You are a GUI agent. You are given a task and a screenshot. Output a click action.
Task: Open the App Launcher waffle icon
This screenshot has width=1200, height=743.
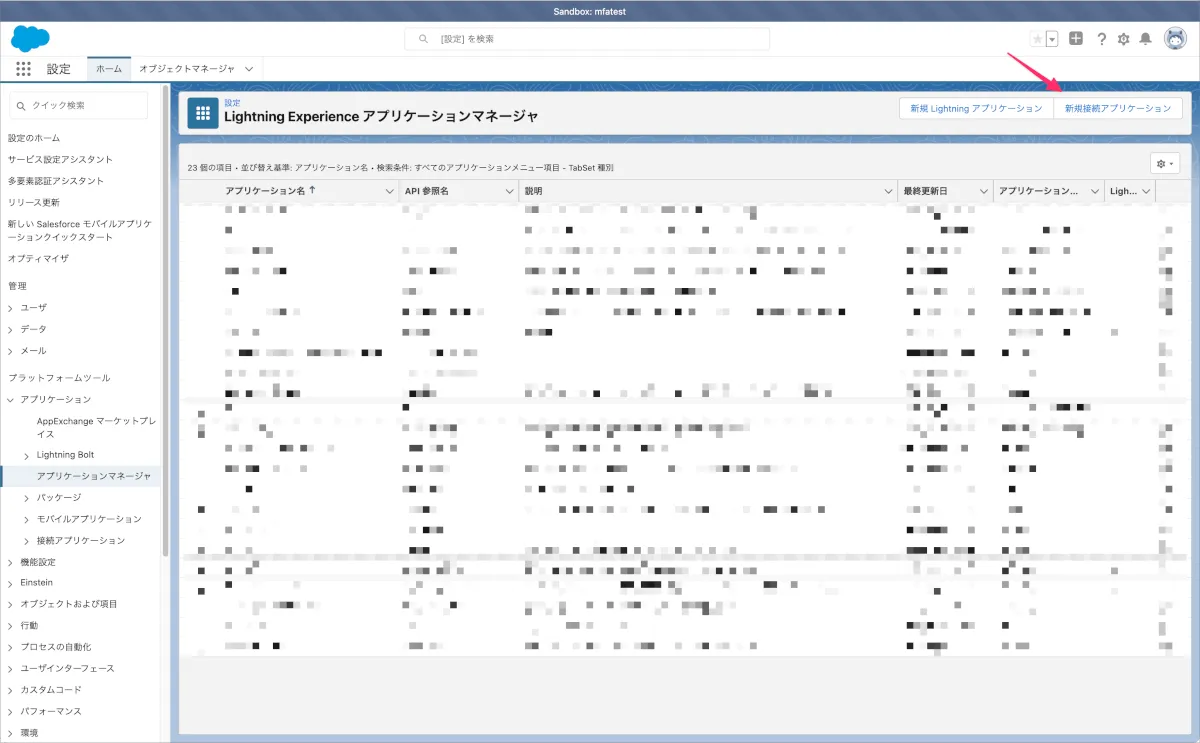coord(24,69)
